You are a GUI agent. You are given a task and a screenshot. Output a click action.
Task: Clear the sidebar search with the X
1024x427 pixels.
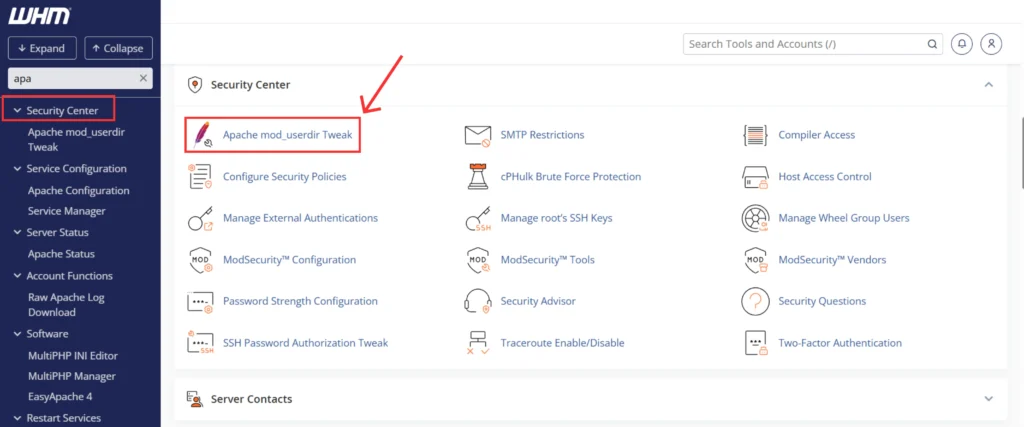[x=143, y=78]
